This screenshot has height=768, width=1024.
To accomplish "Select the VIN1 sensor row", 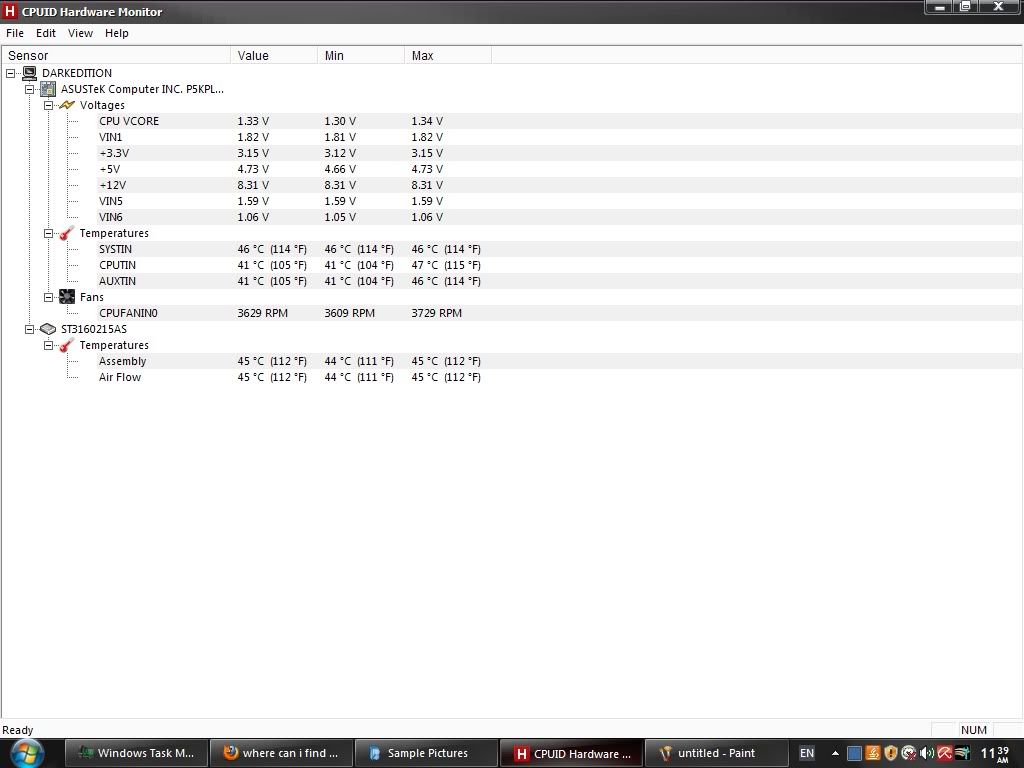I will click(560, 137).
